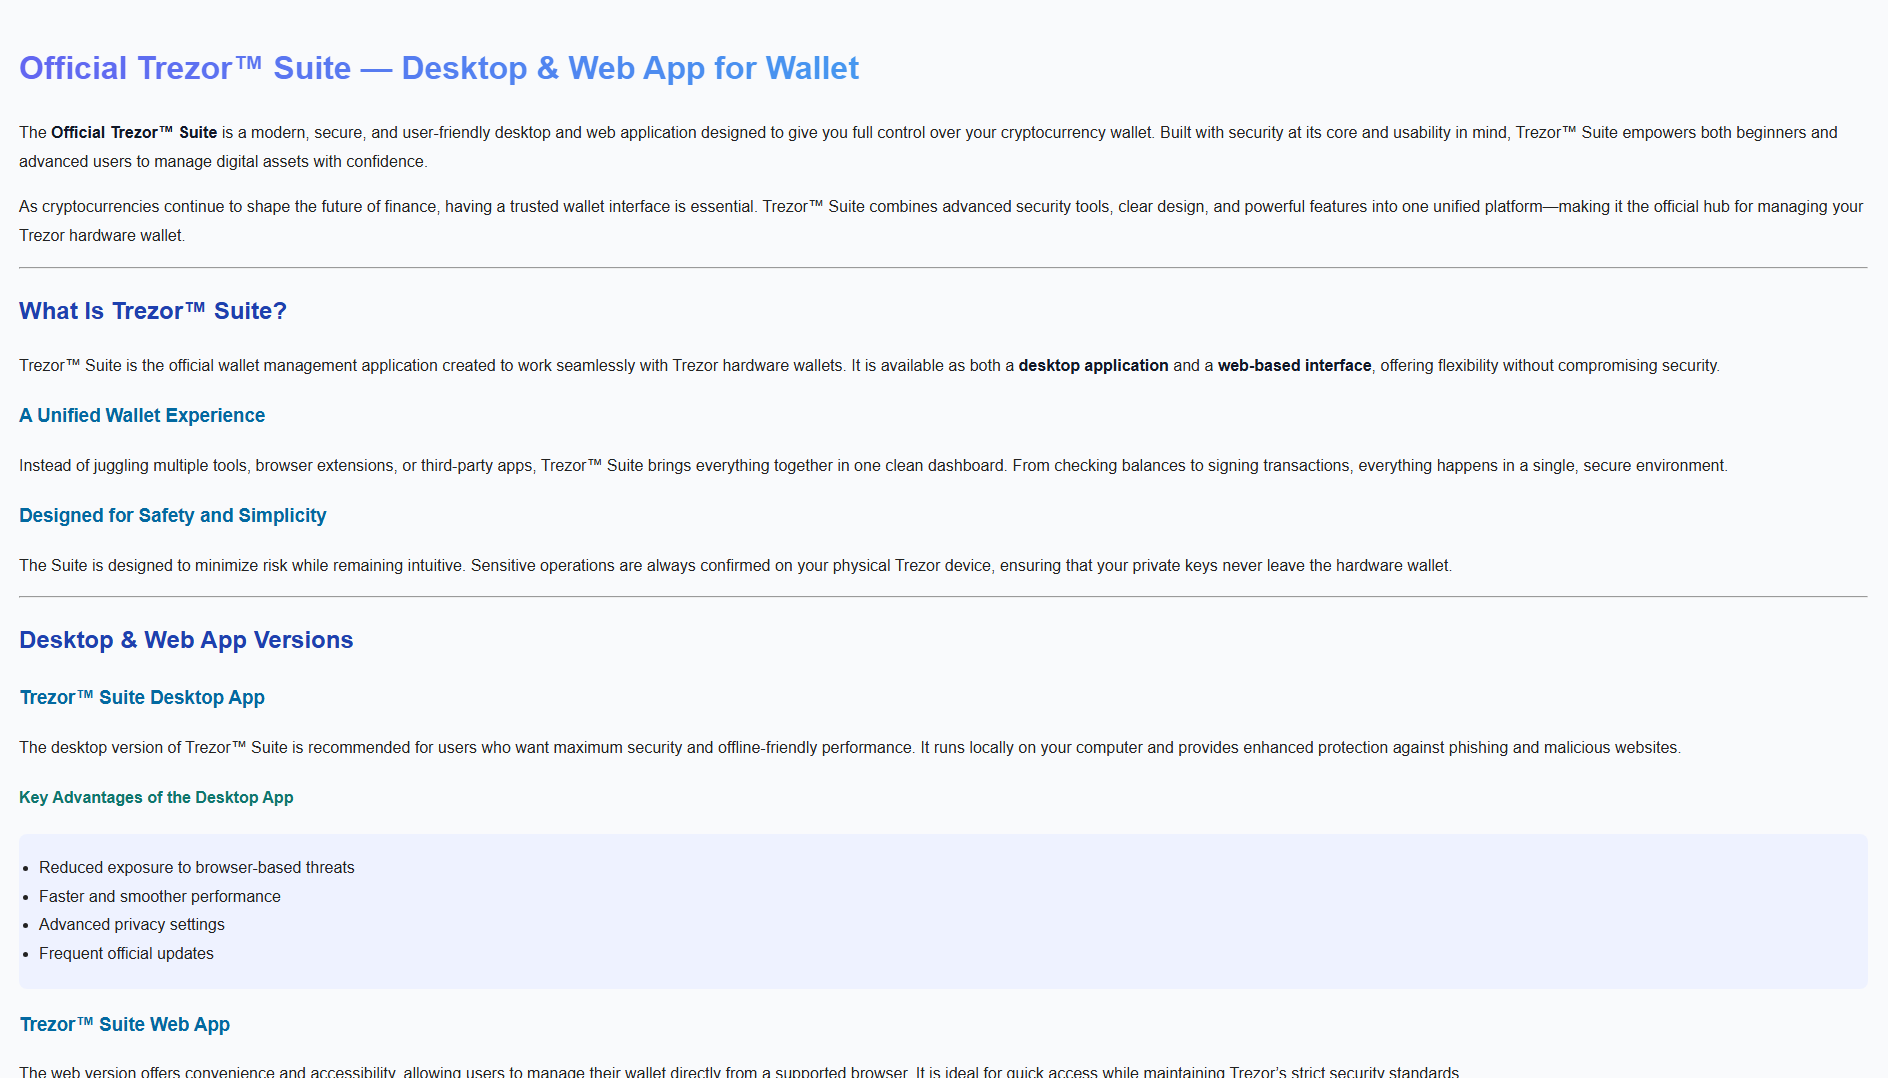Image resolution: width=1888 pixels, height=1078 pixels.
Task: Click the subheading "Designed for Safety and Simplicity"
Action: [x=173, y=515]
